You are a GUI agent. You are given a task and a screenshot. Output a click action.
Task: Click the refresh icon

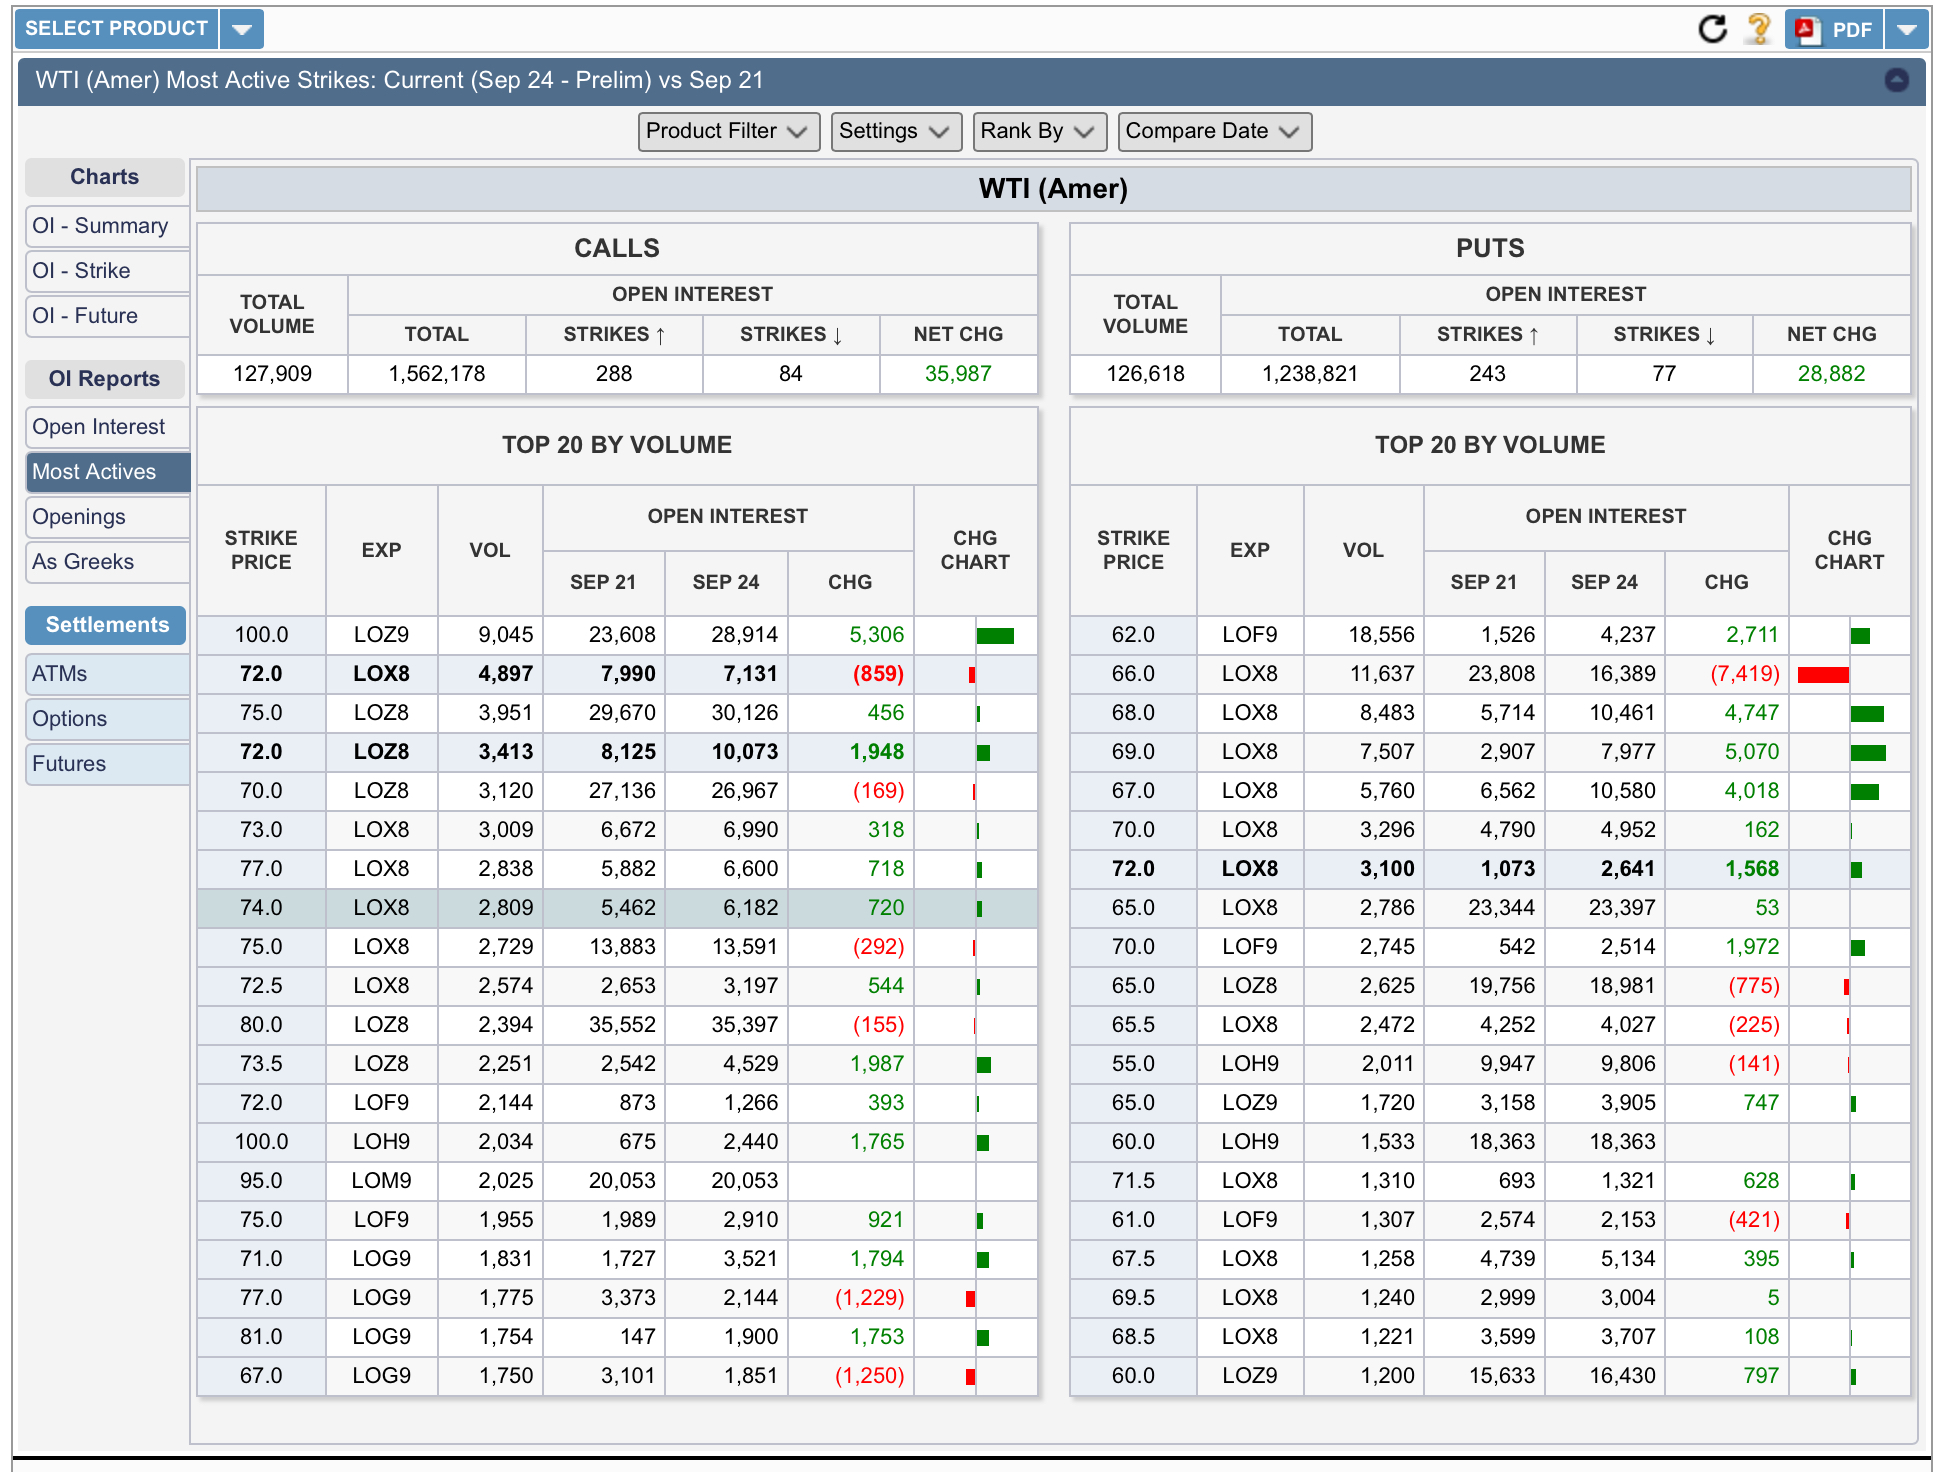[x=1712, y=29]
